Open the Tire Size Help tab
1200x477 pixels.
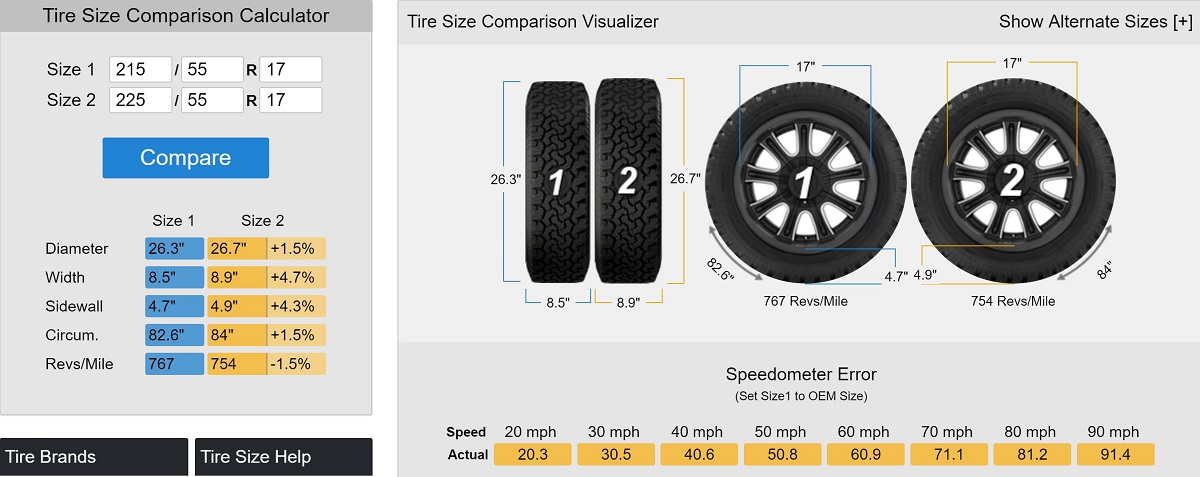pyautogui.click(x=284, y=457)
